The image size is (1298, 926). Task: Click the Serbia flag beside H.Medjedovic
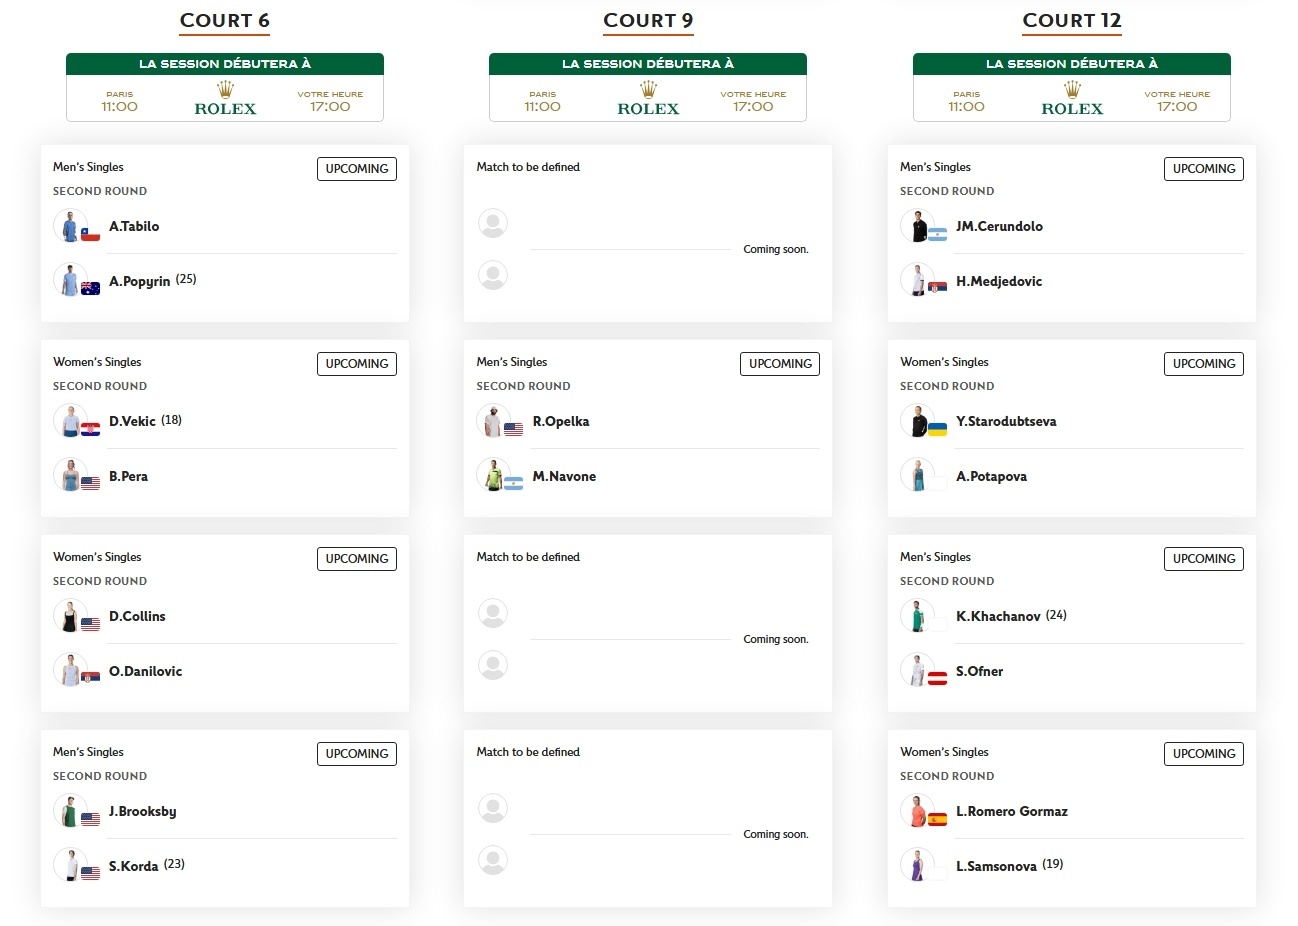[x=937, y=289]
